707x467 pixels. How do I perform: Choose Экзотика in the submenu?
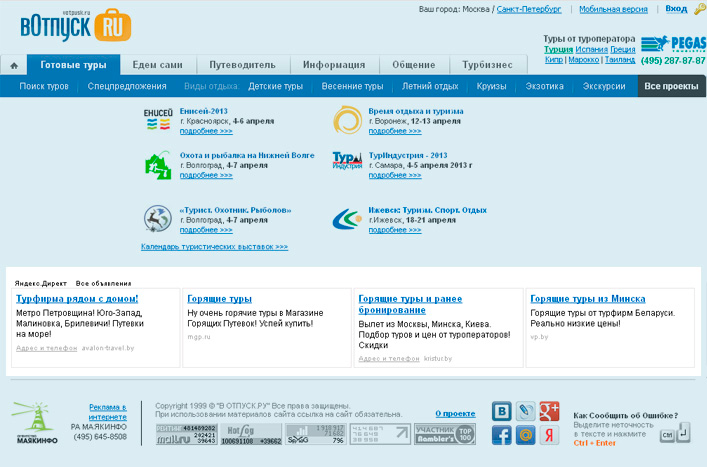545,86
